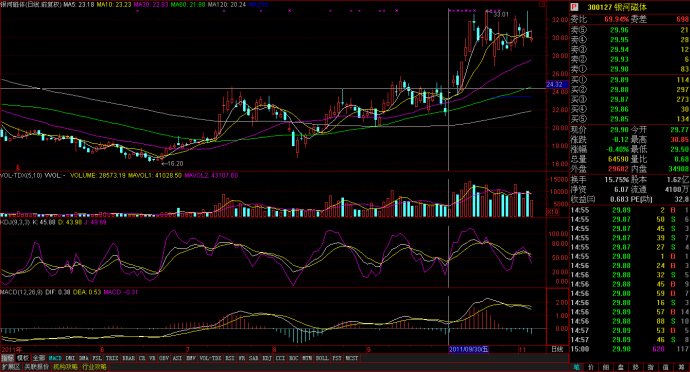Switch to the DMI indicator
Viewport: 690px width, 372px height.
coord(70,358)
